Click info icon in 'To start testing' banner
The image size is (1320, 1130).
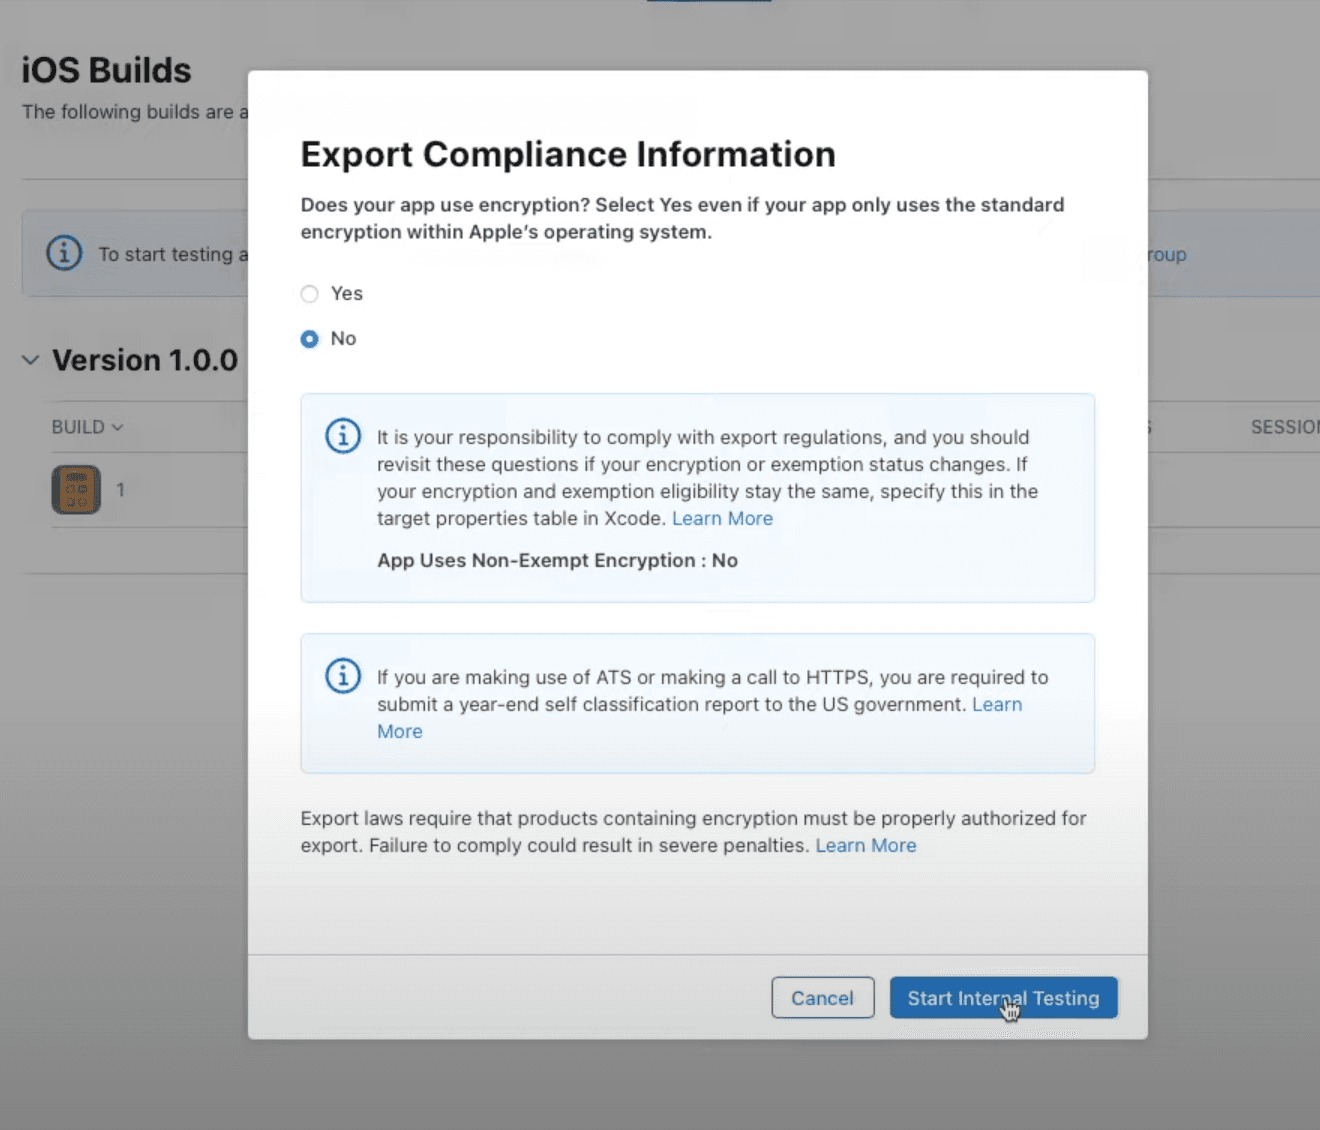click(64, 253)
